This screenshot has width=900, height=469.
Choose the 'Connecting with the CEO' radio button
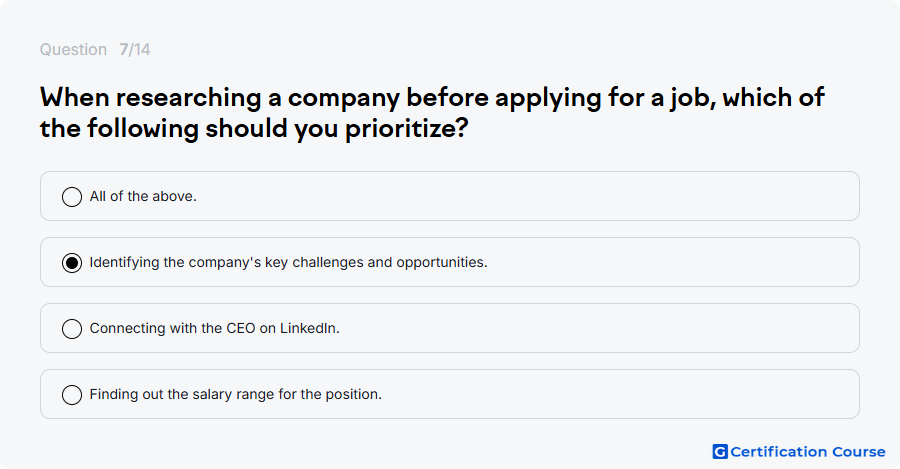[72, 328]
